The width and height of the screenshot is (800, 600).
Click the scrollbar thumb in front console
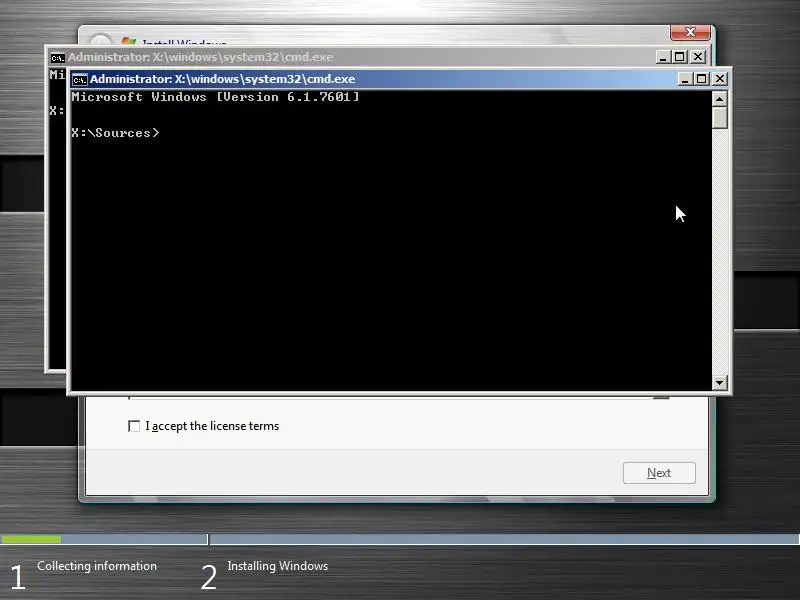(x=719, y=117)
